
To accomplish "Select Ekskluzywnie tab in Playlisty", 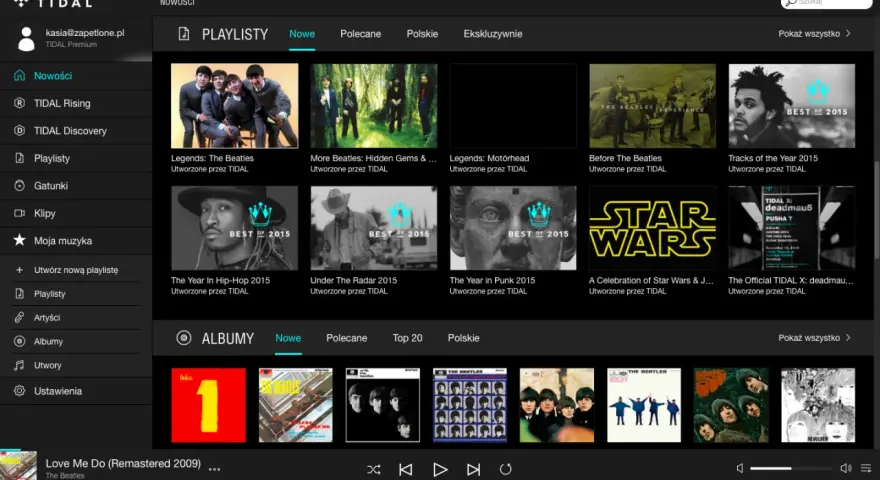I will (493, 34).
